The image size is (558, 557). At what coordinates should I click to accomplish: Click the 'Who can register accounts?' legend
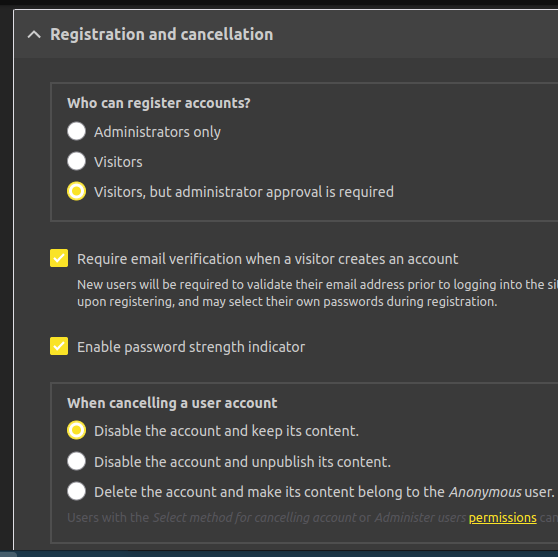tap(159, 103)
